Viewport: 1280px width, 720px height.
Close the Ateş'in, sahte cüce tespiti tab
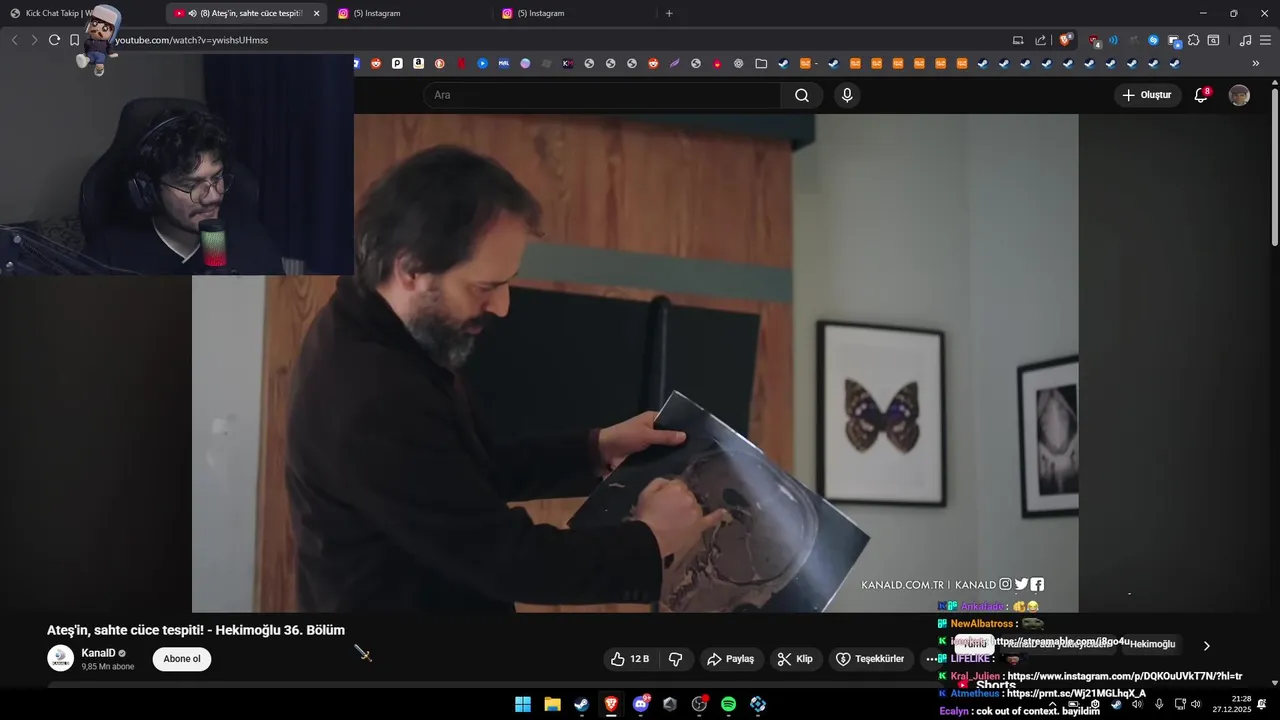[x=316, y=13]
